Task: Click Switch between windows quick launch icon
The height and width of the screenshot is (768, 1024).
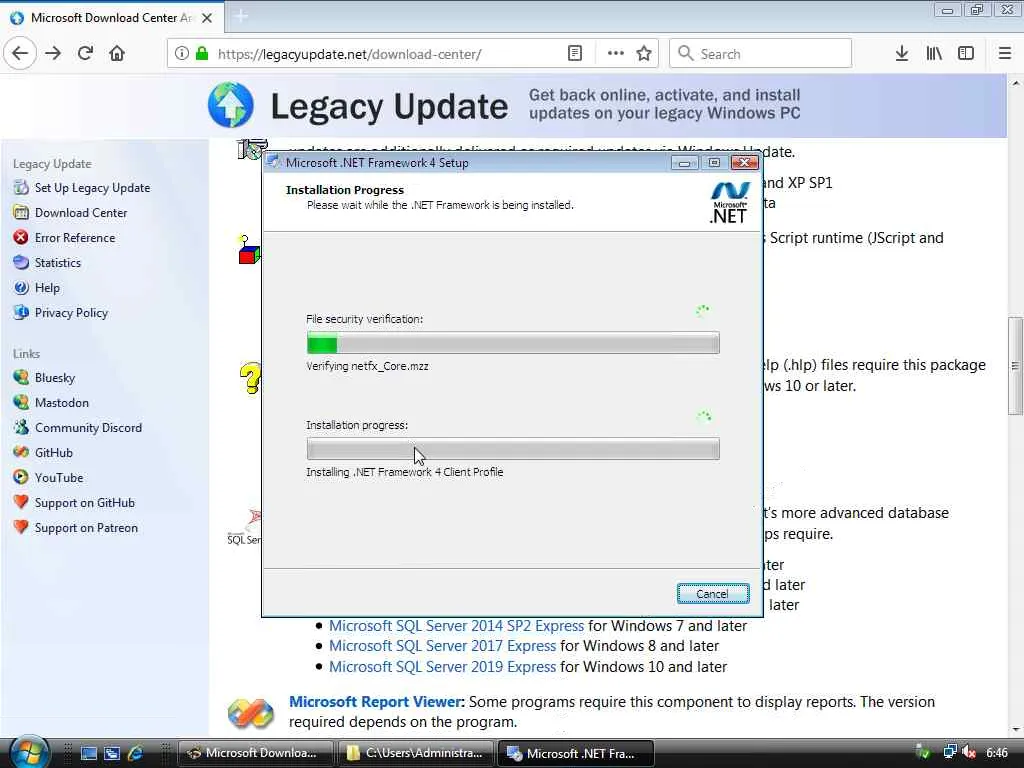Action: pos(112,753)
